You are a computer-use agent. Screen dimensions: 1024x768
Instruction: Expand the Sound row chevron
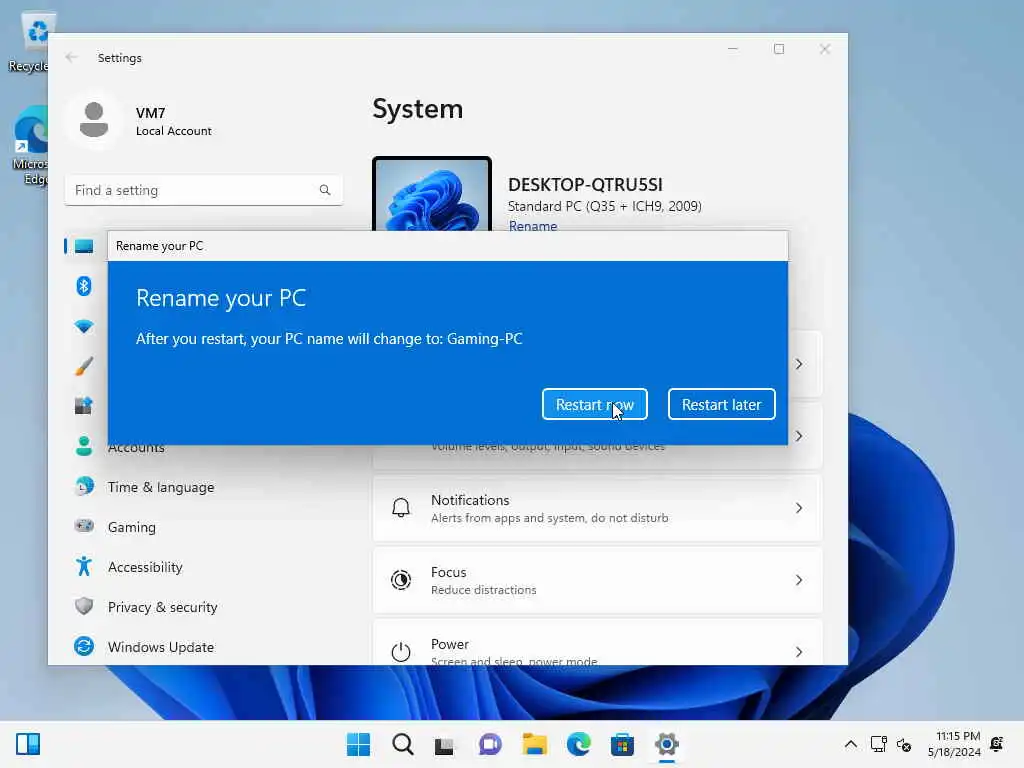[799, 436]
